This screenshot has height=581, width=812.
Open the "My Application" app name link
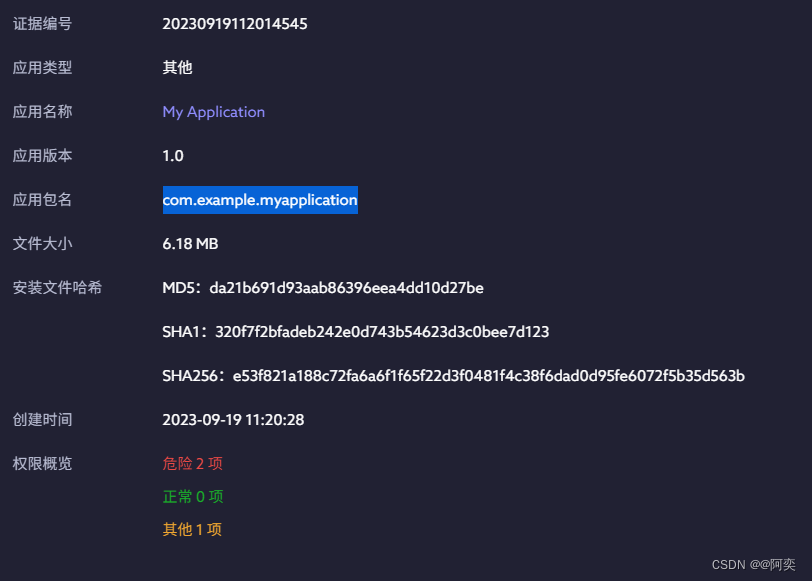tap(213, 111)
